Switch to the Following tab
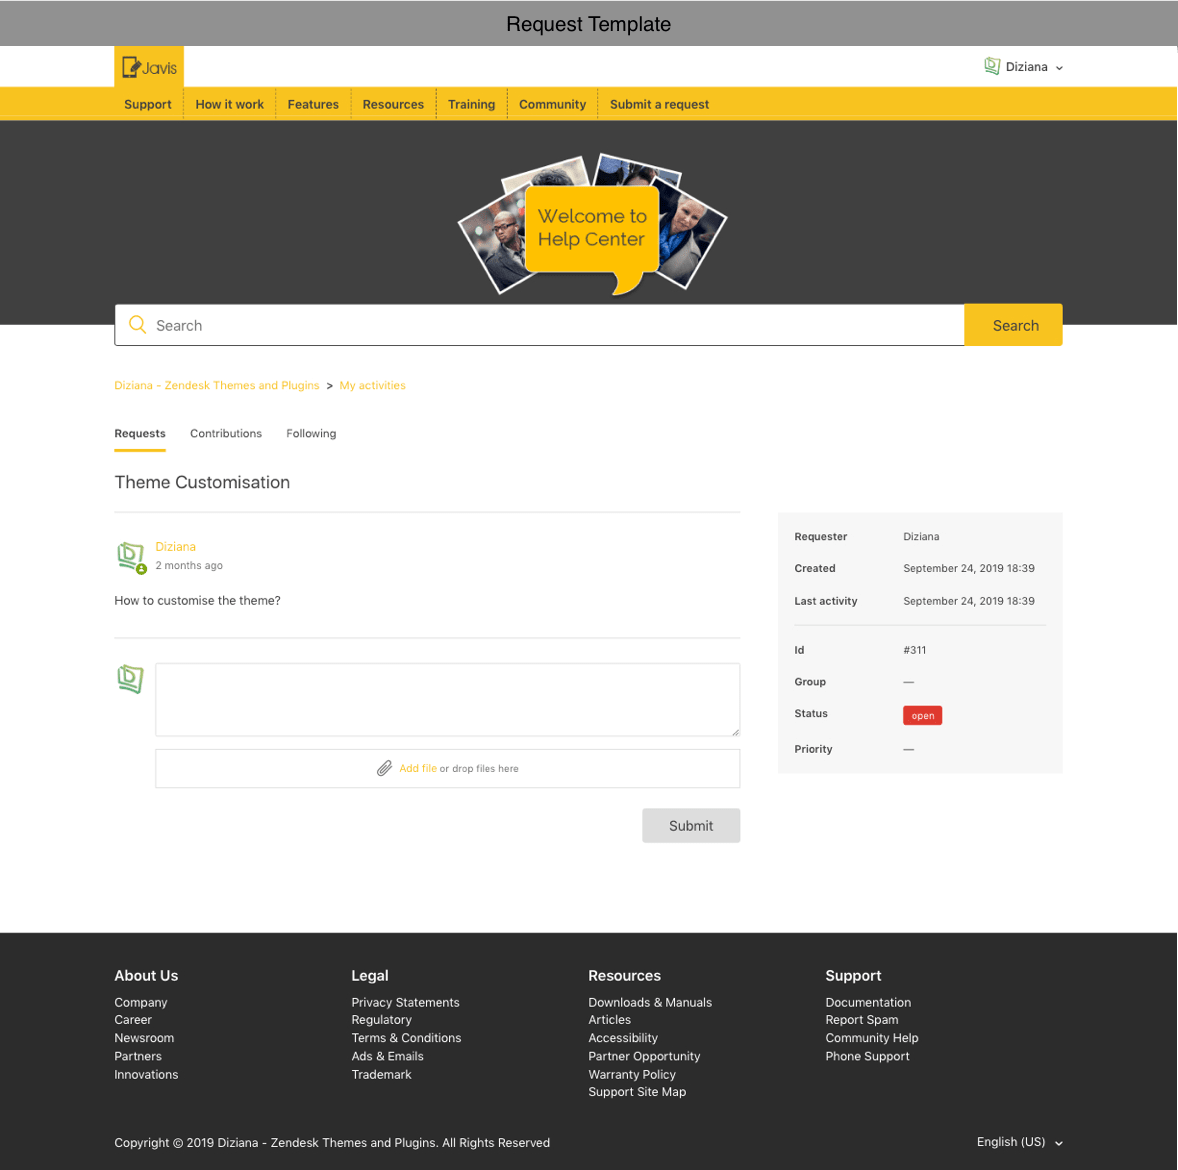Screen dimensions: 1178x1170 point(311,433)
